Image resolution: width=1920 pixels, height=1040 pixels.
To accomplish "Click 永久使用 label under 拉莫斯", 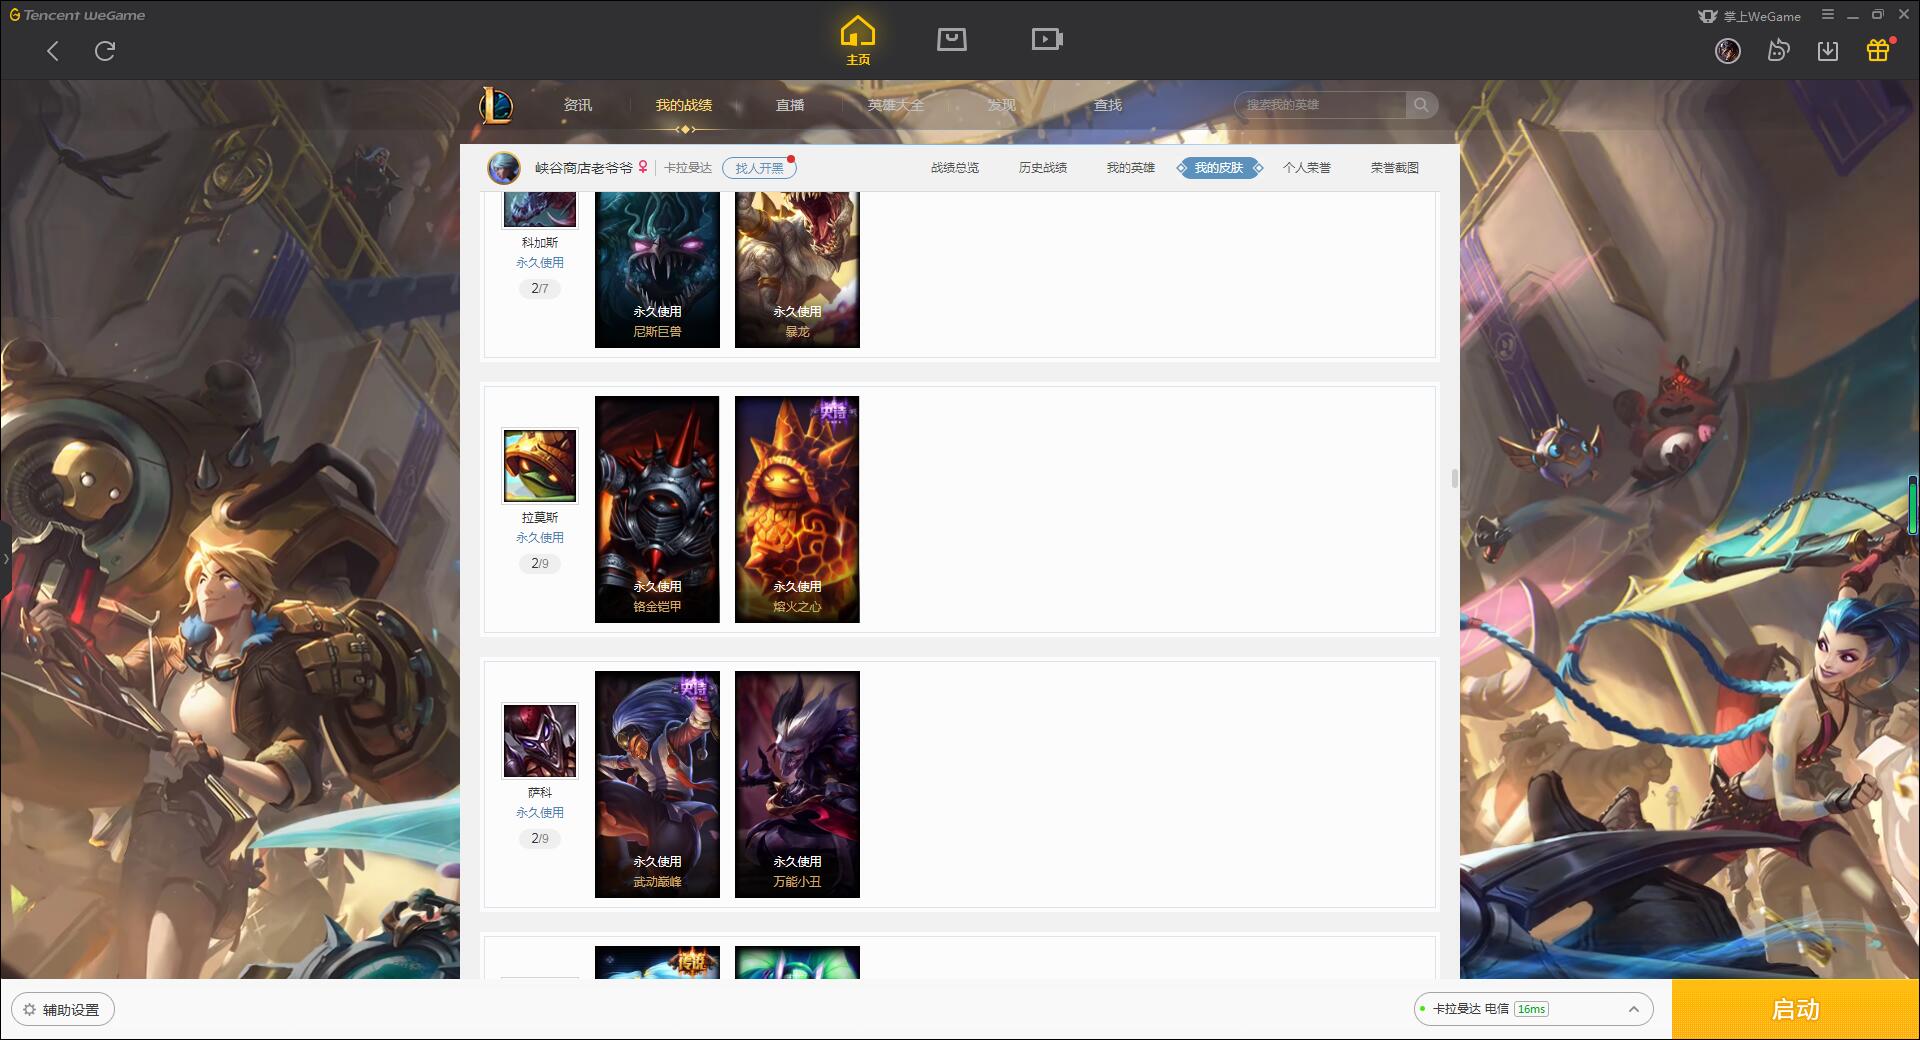I will 540,538.
